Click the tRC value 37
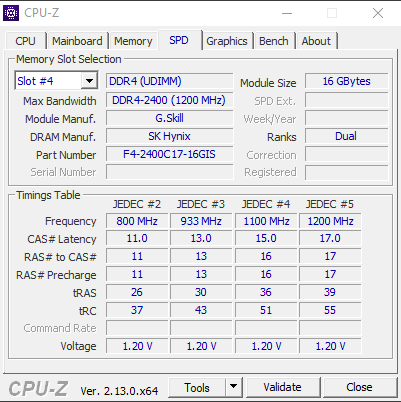Viewport: 401px width, 402px height. point(137,310)
